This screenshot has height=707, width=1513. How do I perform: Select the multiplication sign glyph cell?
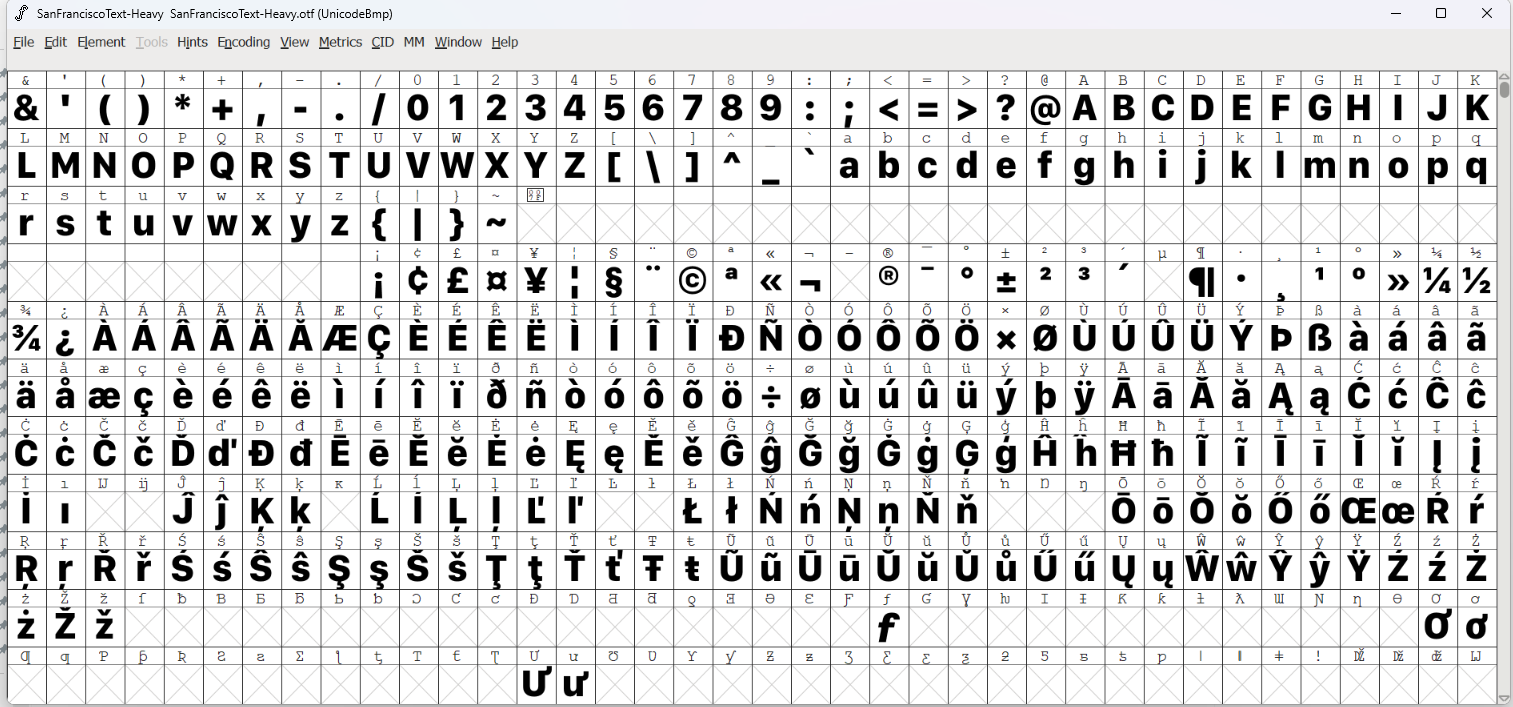click(1006, 339)
